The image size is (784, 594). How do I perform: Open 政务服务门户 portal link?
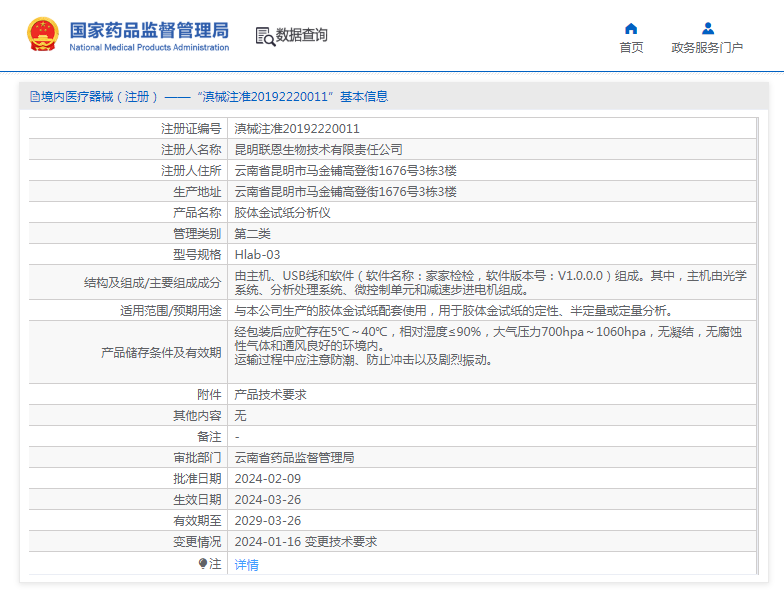[x=707, y=48]
